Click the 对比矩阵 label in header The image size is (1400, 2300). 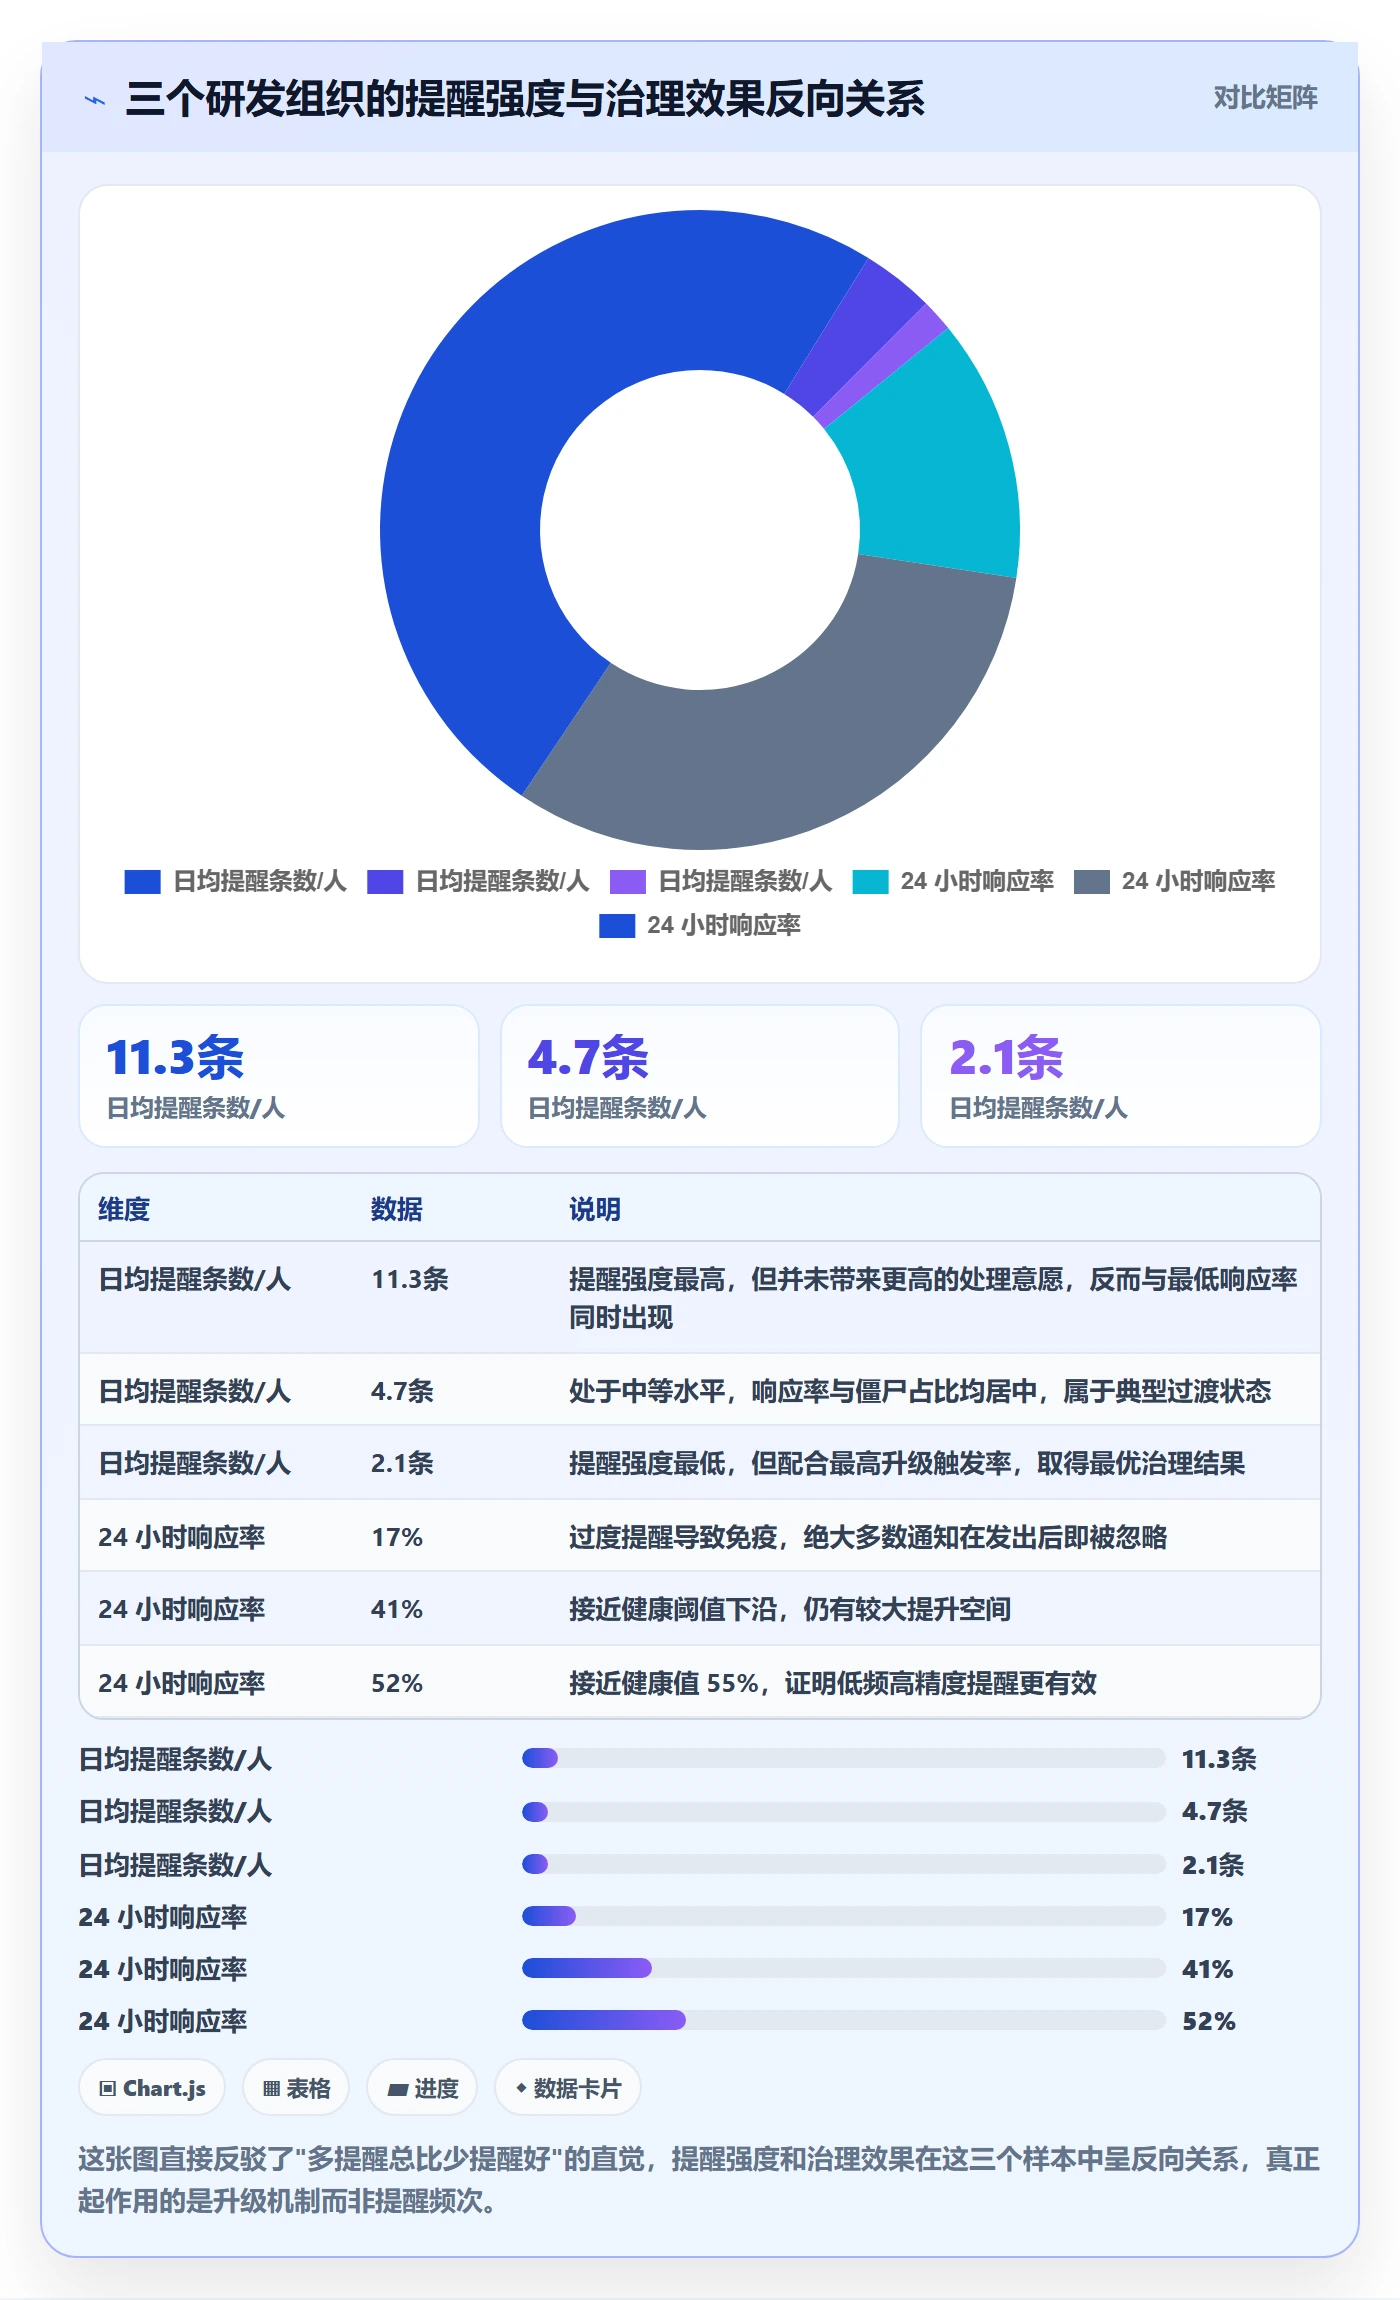tap(1265, 97)
